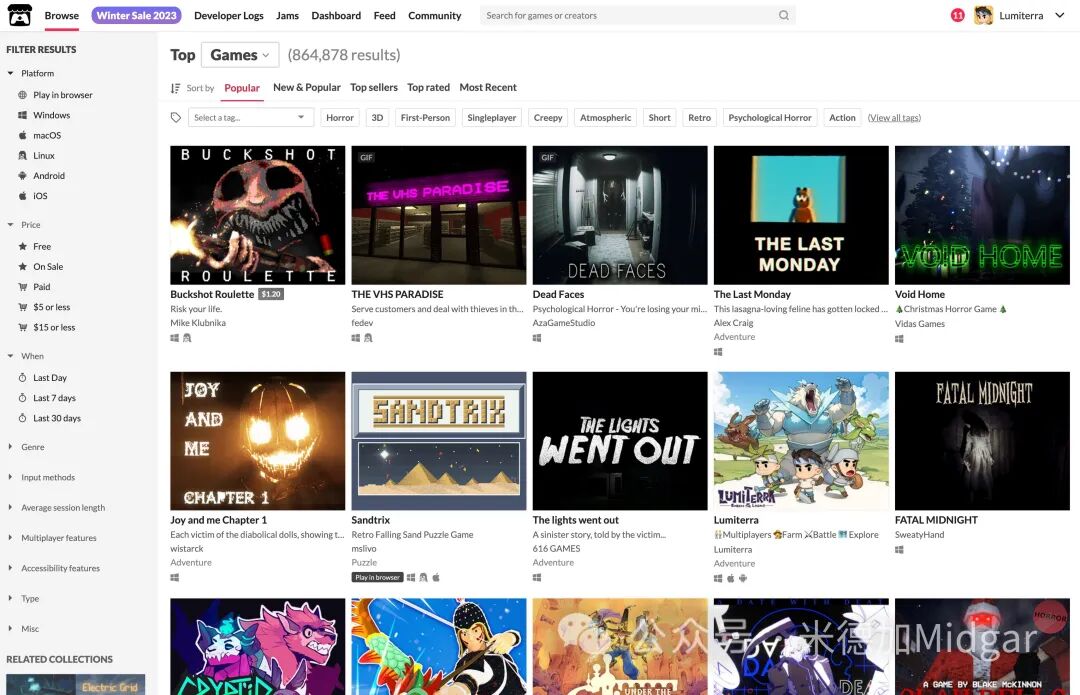Sort by Top rated
The width and height of the screenshot is (1080, 695).
point(428,87)
